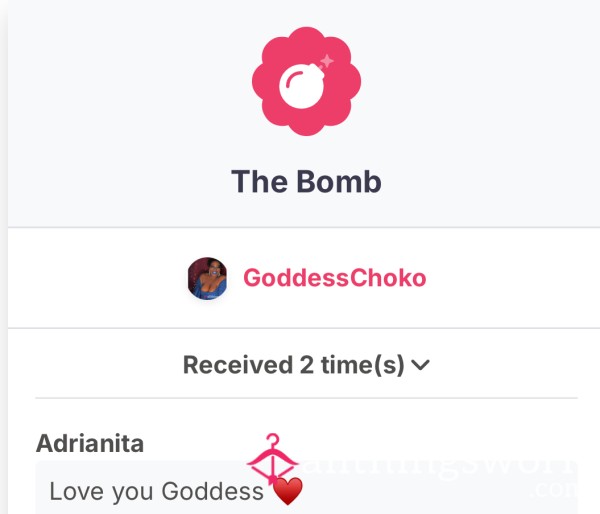Viewport: 600px width, 514px height.
Task: Click the white bomb symbol inside the badge
Action: point(303,85)
